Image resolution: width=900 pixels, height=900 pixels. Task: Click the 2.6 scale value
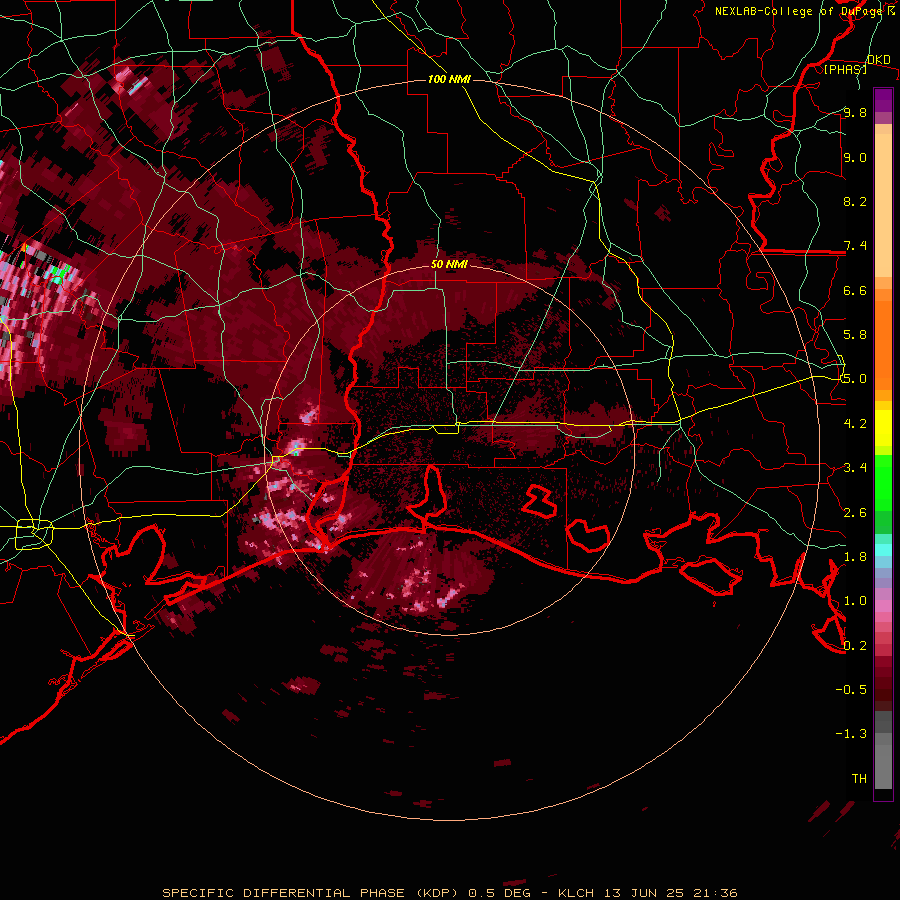tap(855, 512)
